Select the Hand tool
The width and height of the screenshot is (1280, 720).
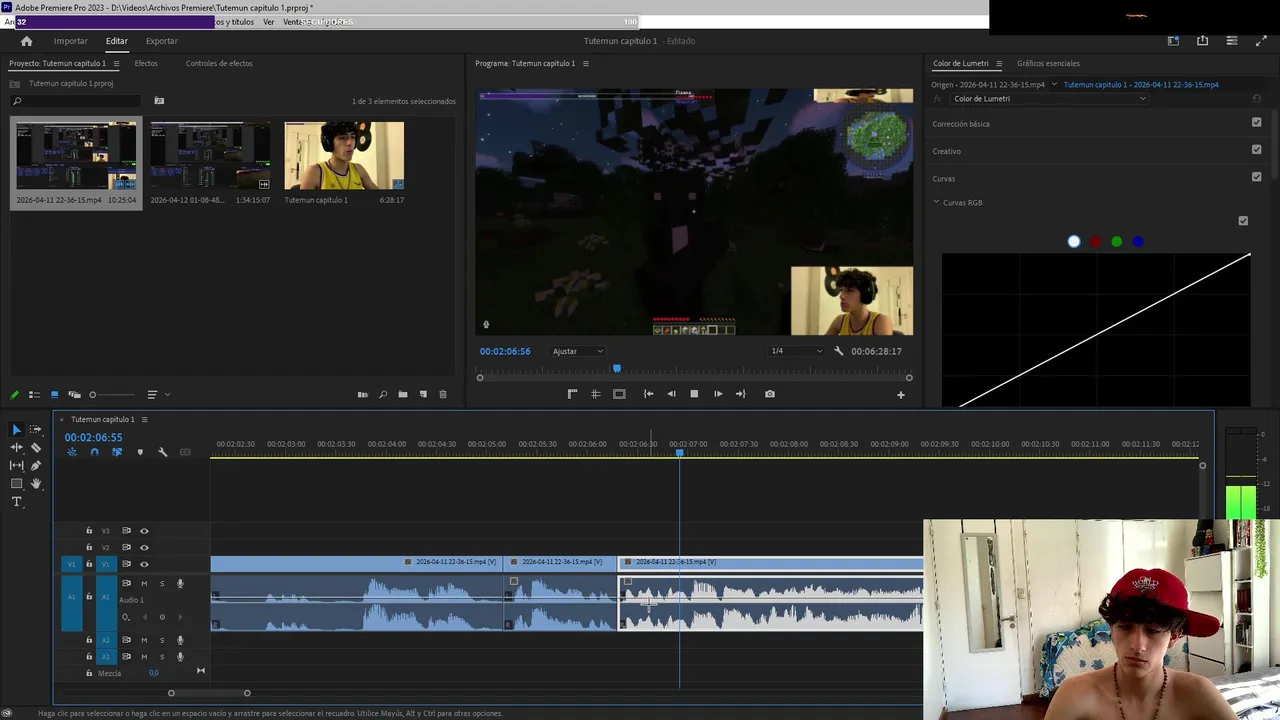pos(36,483)
